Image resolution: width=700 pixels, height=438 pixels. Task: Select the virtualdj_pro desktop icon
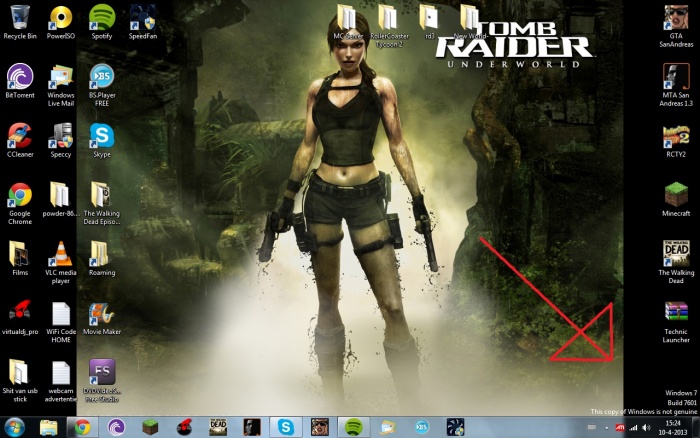20,317
